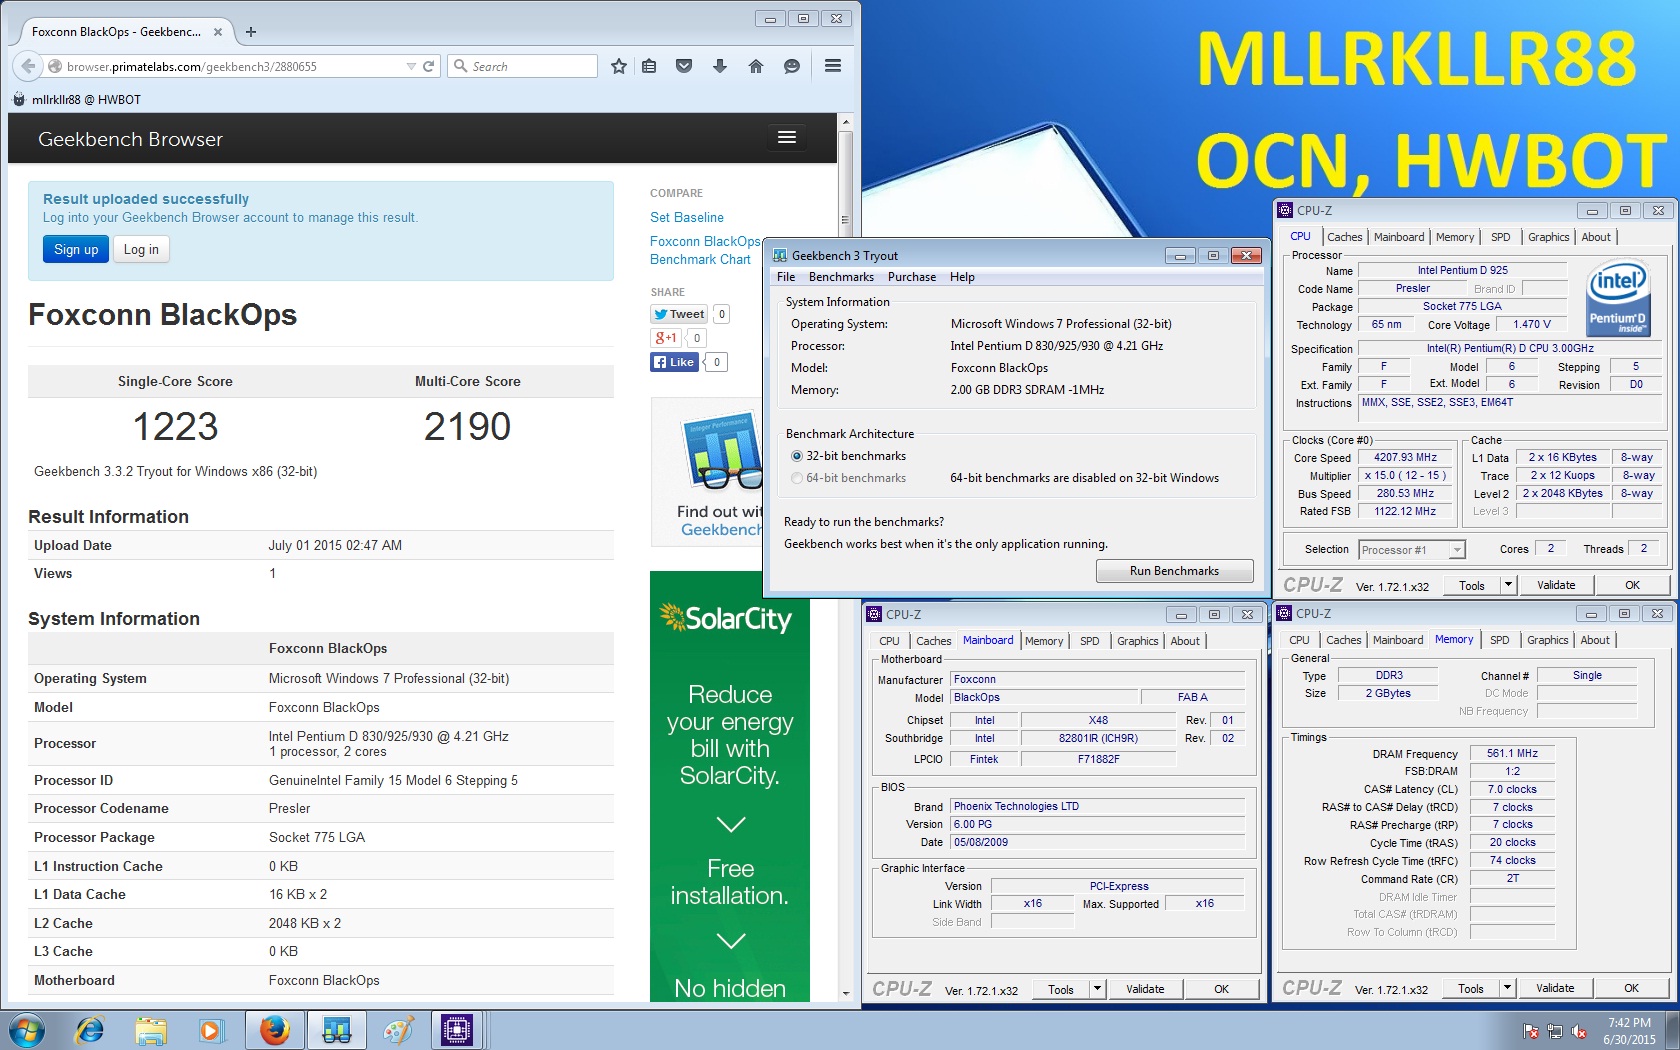Click Validate in Memory CPU-Z window
This screenshot has width=1680, height=1050.
pyautogui.click(x=1554, y=988)
